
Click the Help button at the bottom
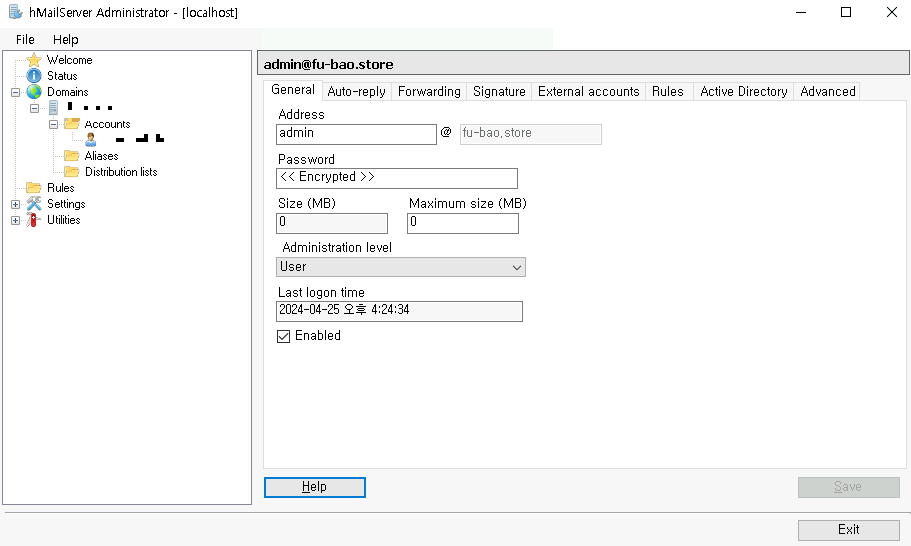(x=315, y=487)
